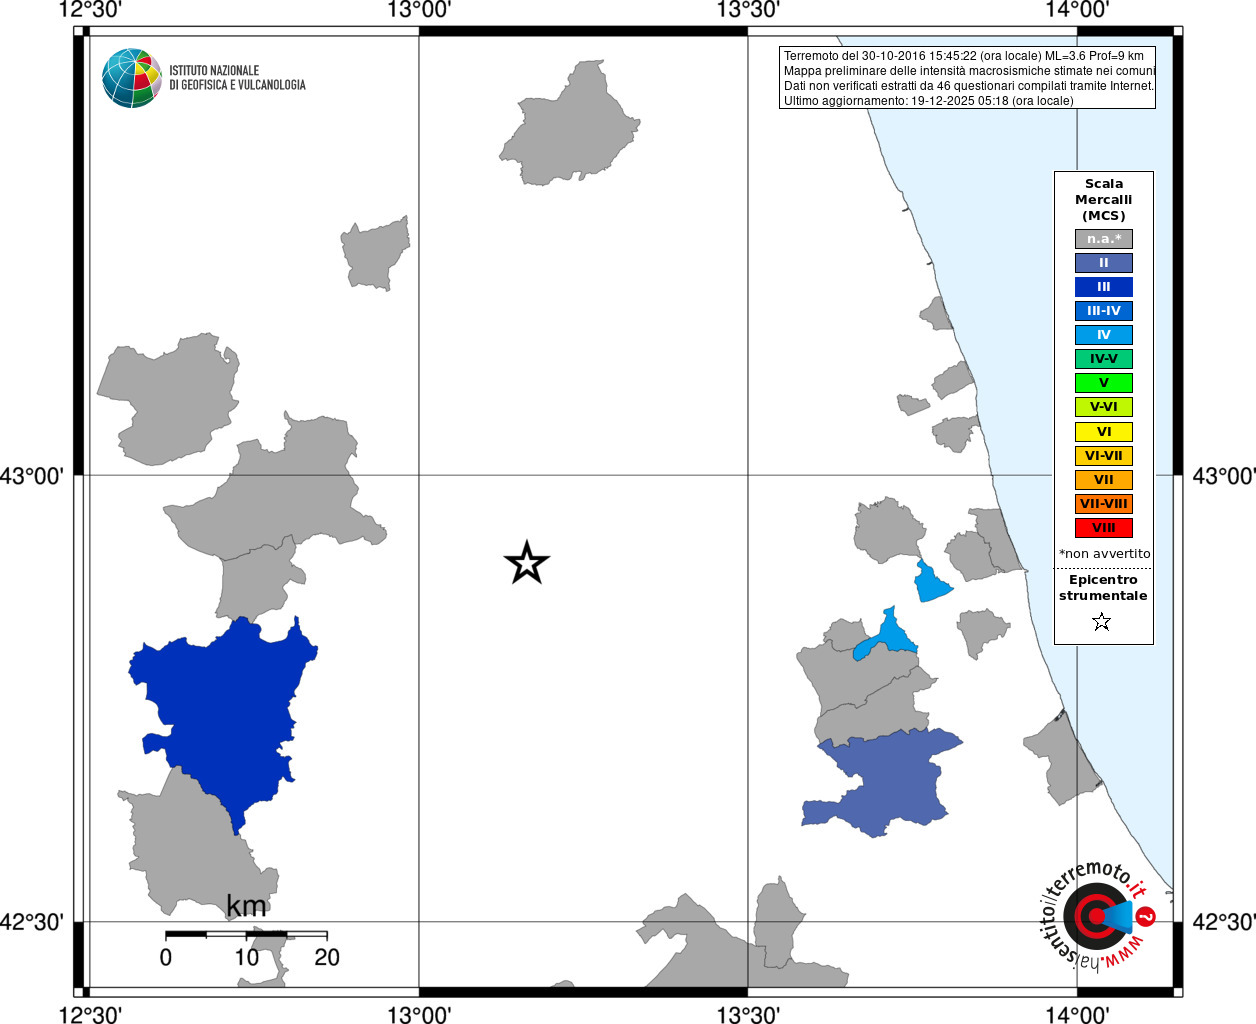The height and width of the screenshot is (1024, 1256).
Task: Select the VI yellow legend swatch
Action: [1104, 432]
